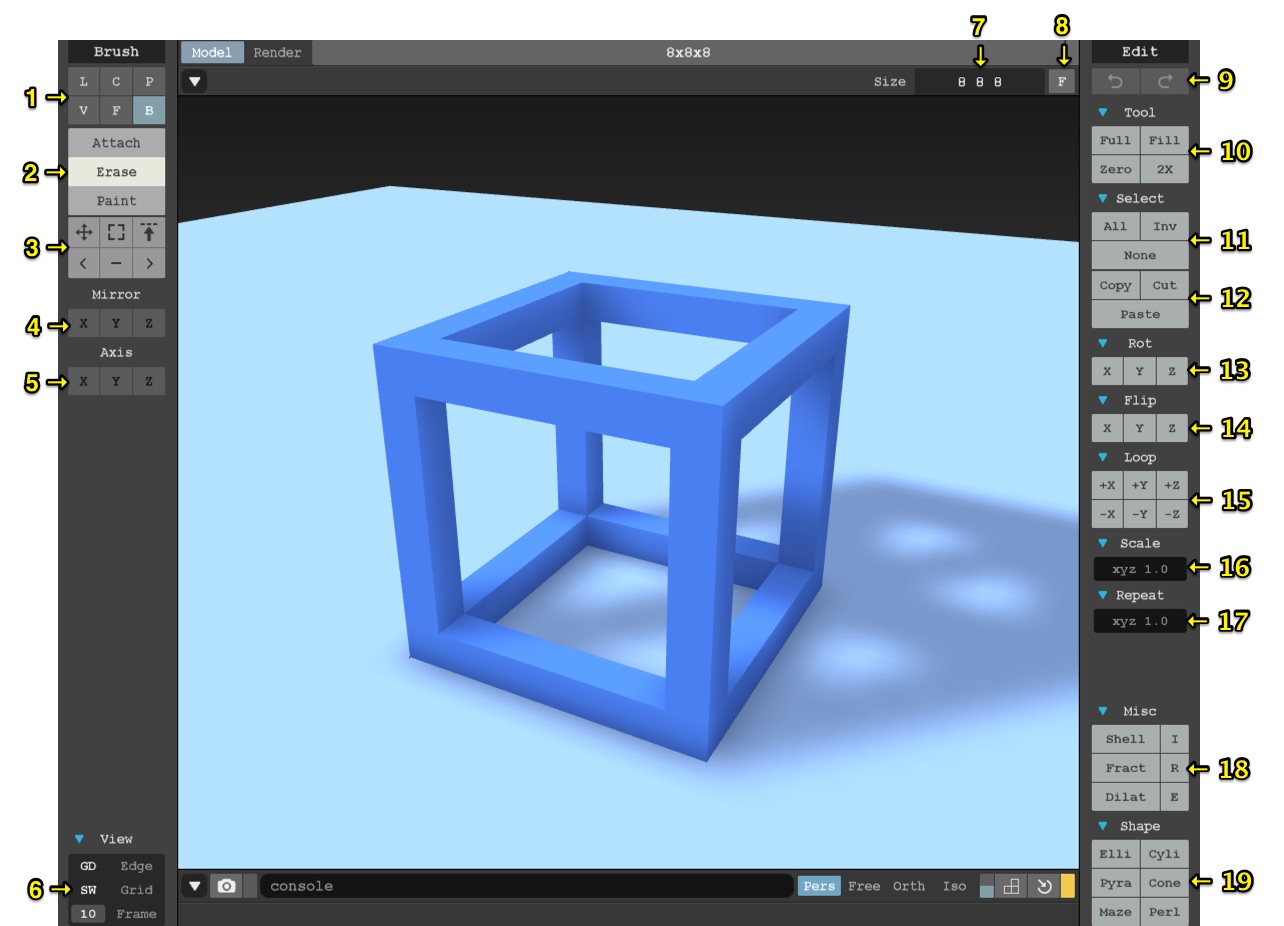Collapse the Tool section triangle

click(x=1103, y=113)
